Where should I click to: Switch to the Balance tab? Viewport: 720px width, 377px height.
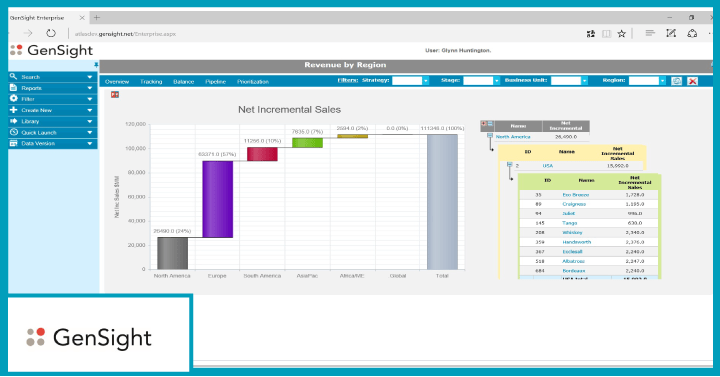click(184, 82)
